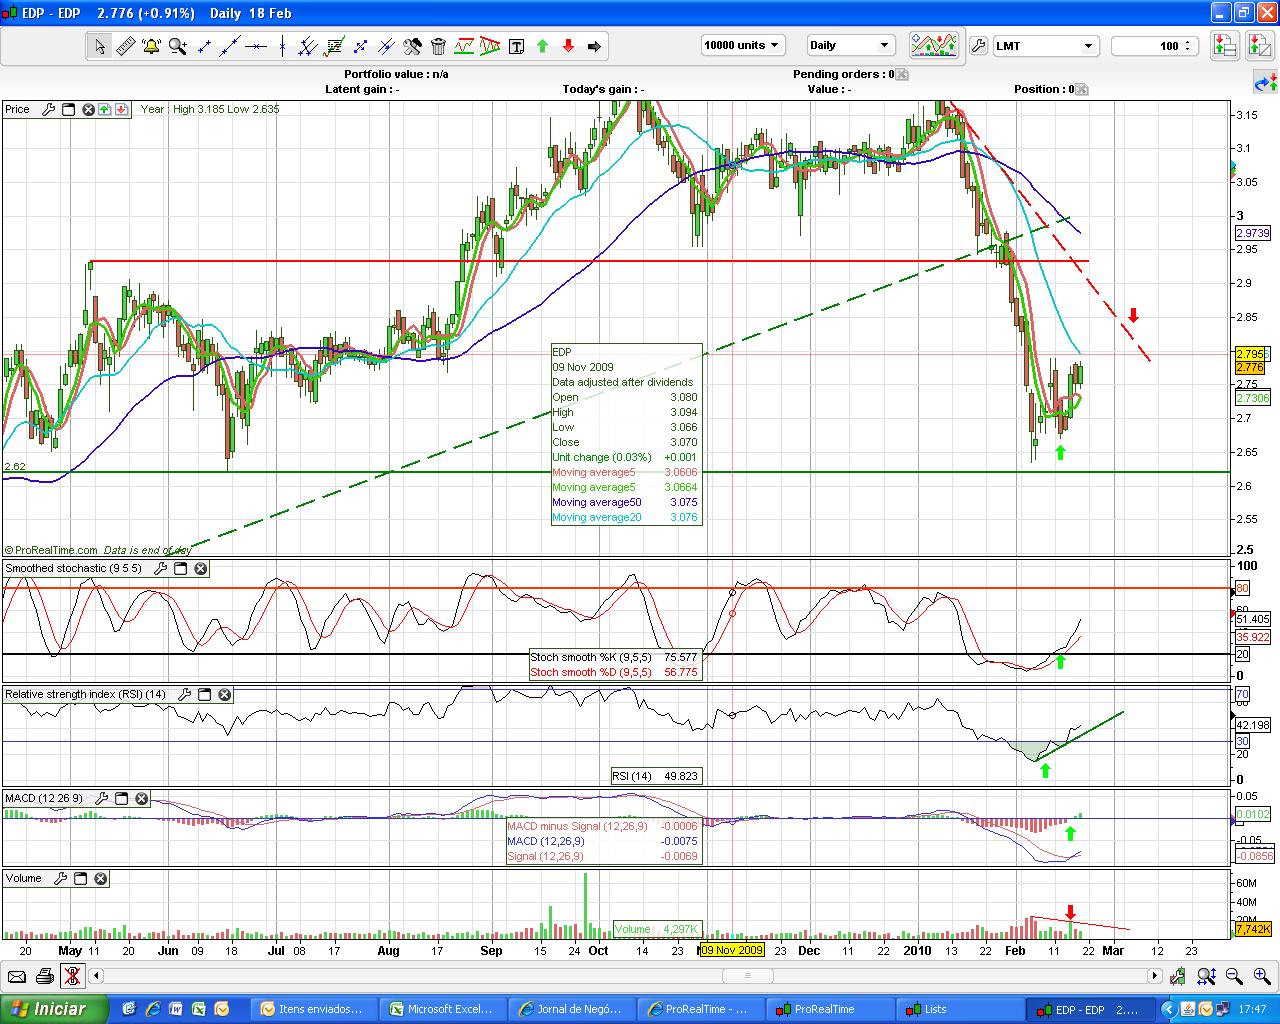Screen dimensions: 1280x1024
Task: Click the envelope mail icon
Action: (x=17, y=976)
